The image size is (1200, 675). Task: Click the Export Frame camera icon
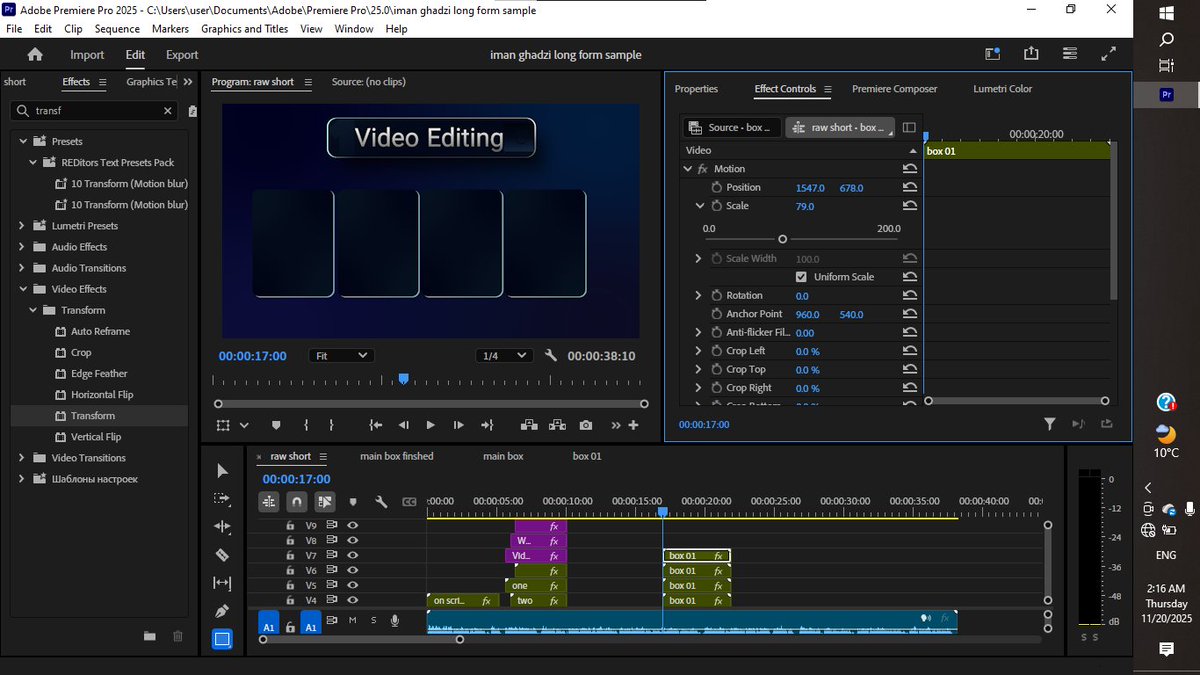coord(586,425)
